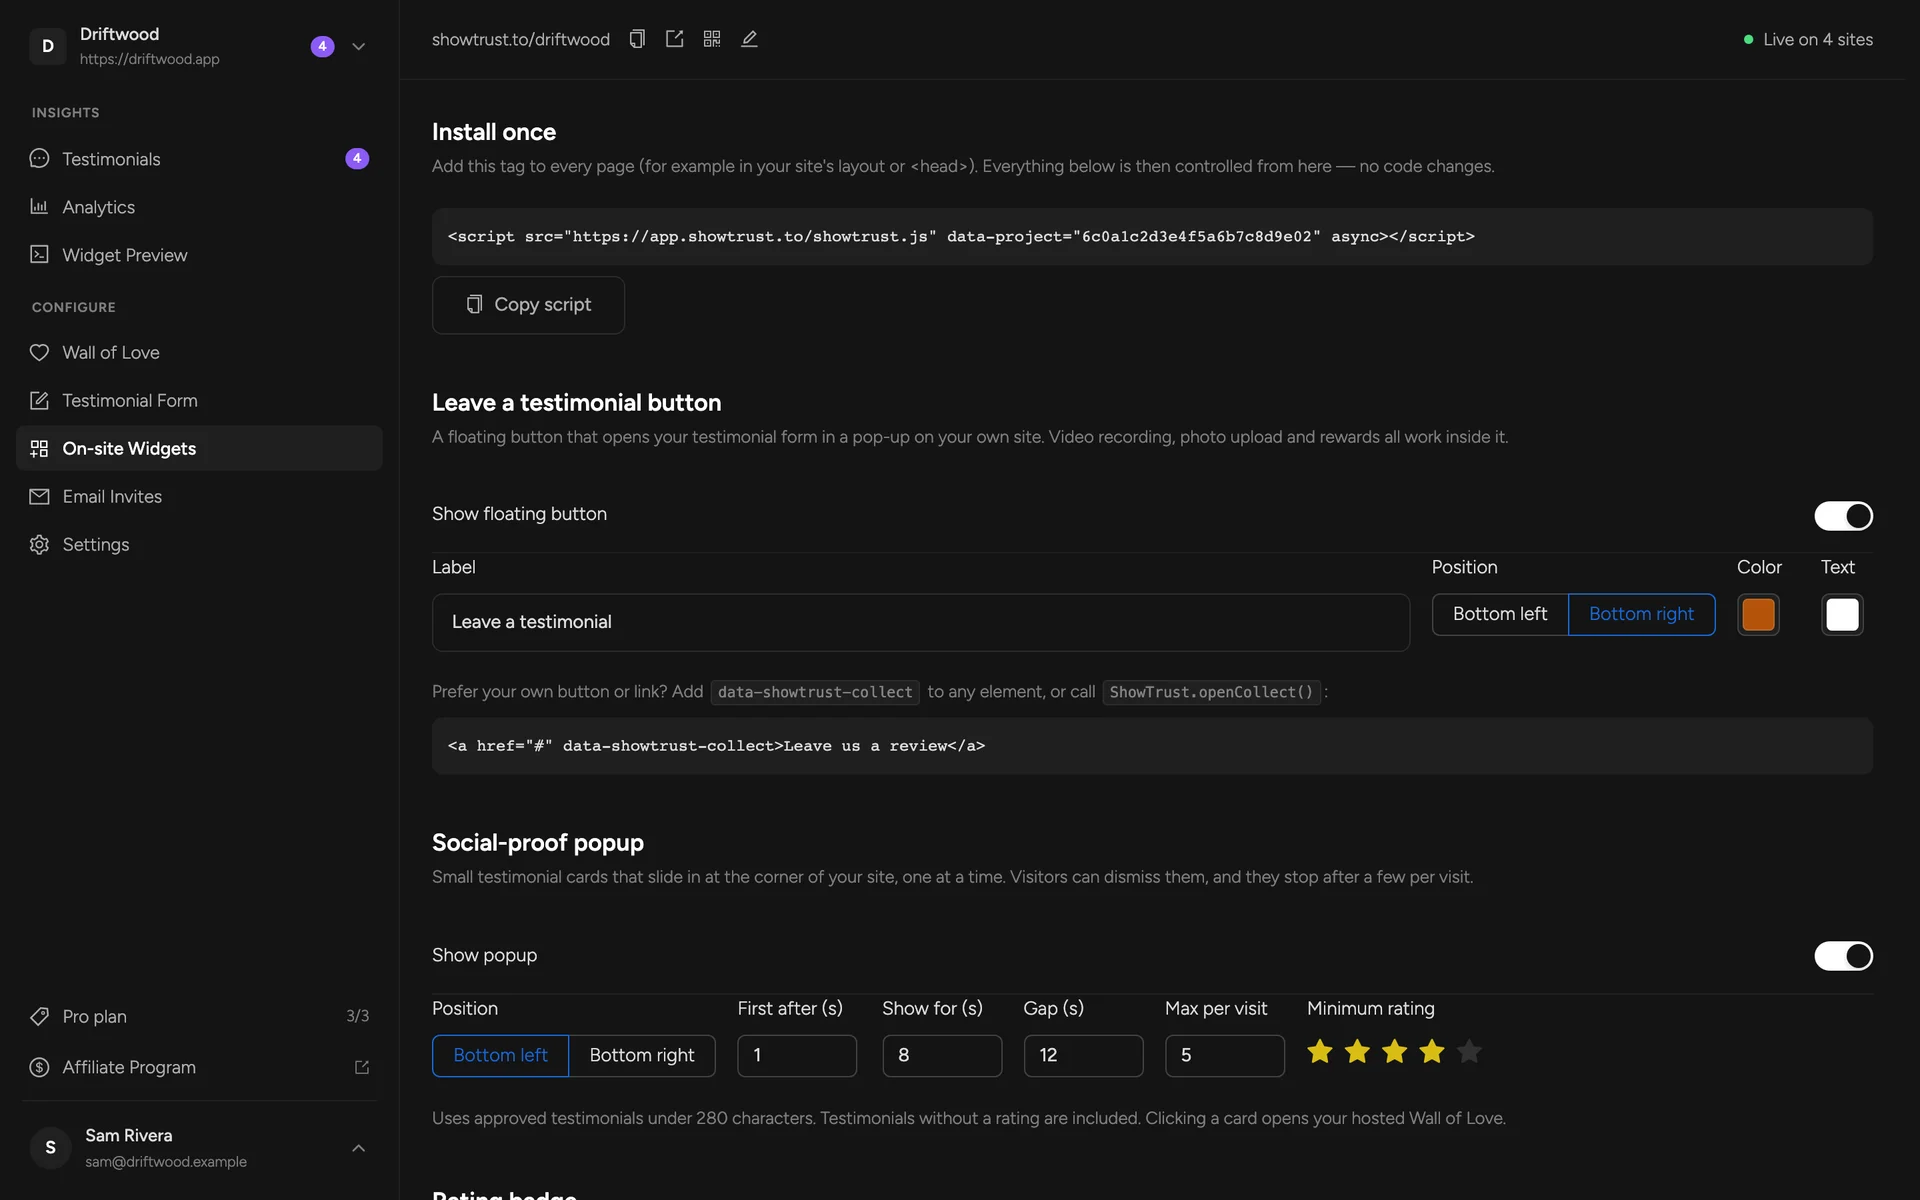Open the hosted page in new tab icon
The height and width of the screenshot is (1200, 1920).
pyautogui.click(x=674, y=39)
